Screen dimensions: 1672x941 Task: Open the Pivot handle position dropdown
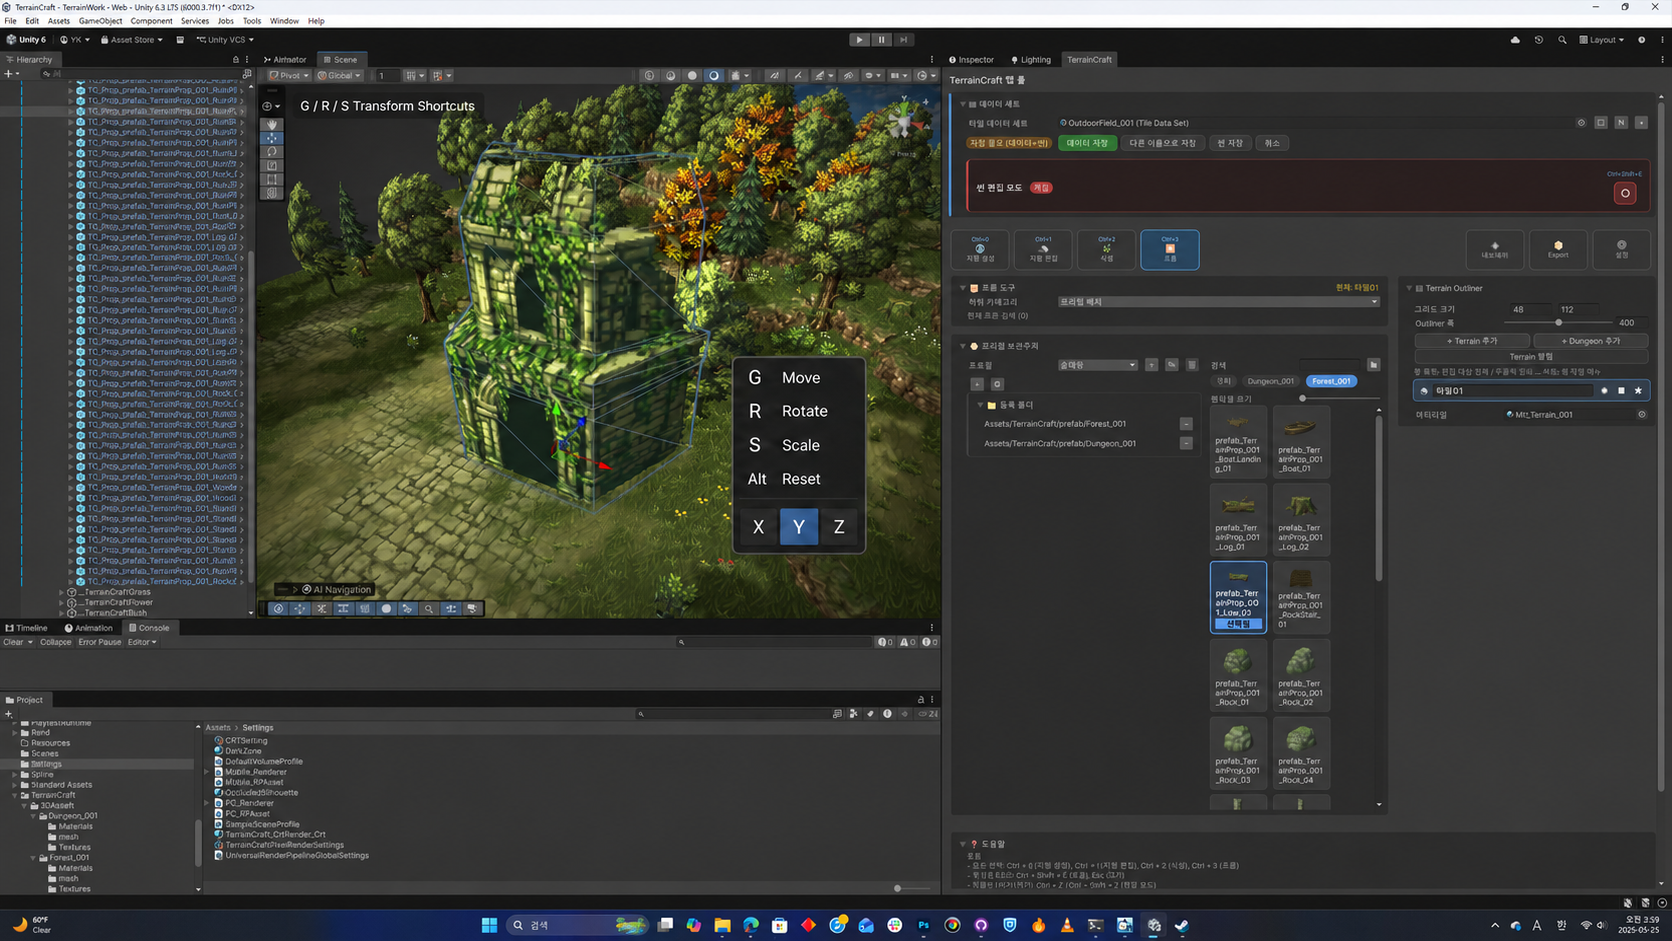pos(288,75)
